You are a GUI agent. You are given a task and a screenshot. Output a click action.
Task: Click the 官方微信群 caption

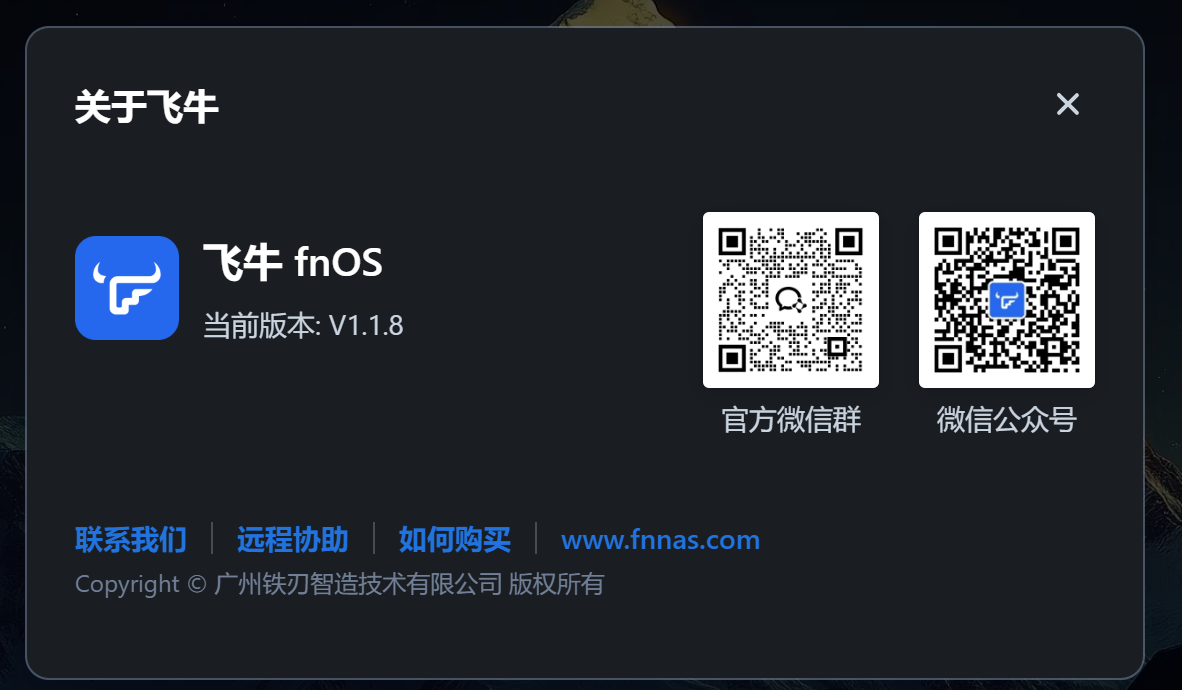point(791,420)
